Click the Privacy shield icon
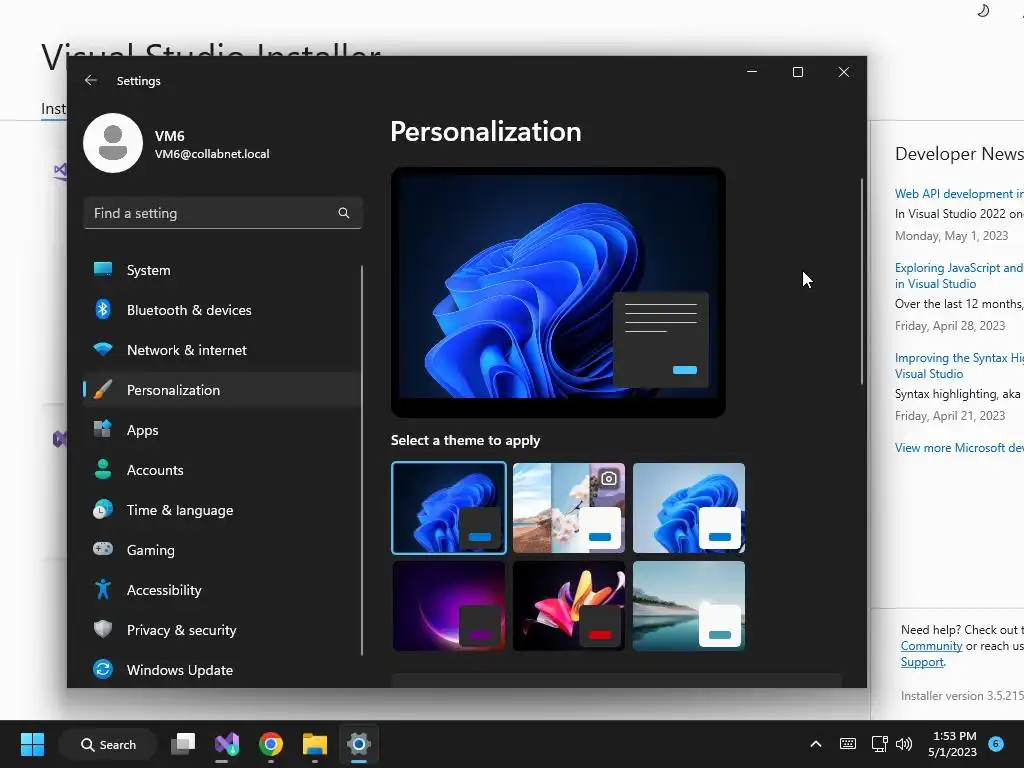This screenshot has width=1024, height=768. click(x=103, y=629)
